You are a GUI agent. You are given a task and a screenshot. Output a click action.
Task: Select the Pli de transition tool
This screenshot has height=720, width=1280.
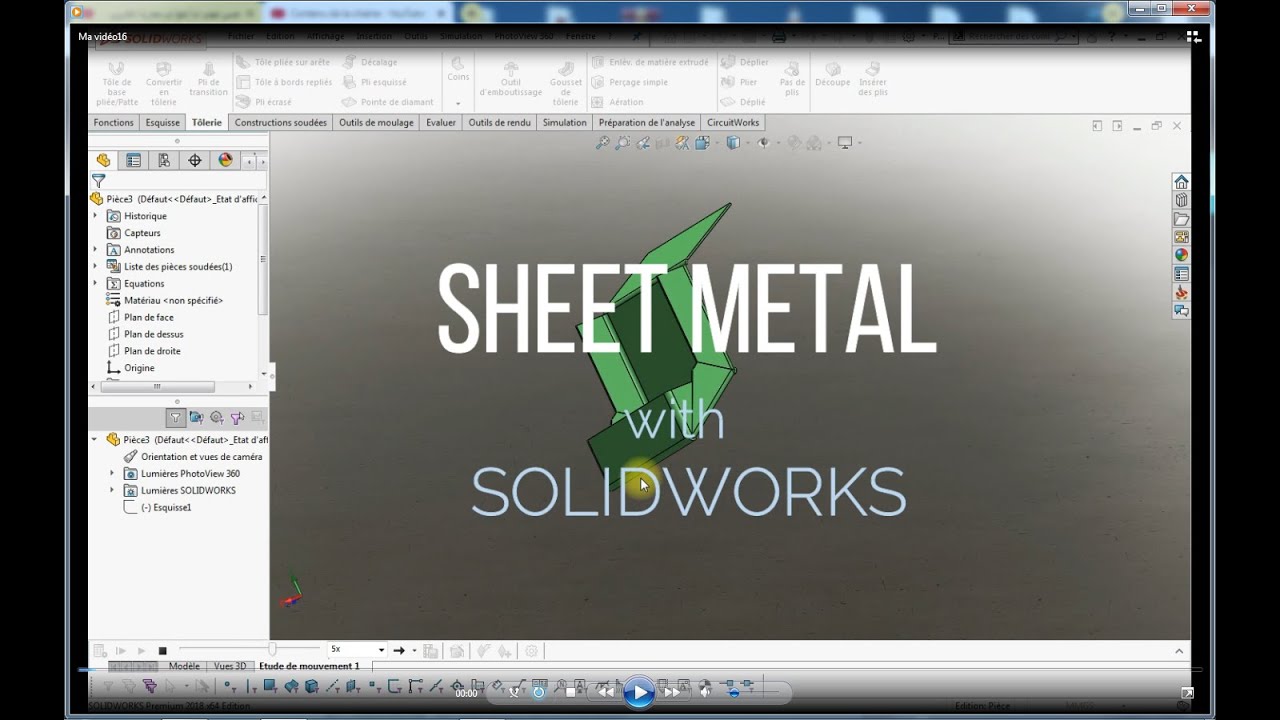click(x=208, y=79)
